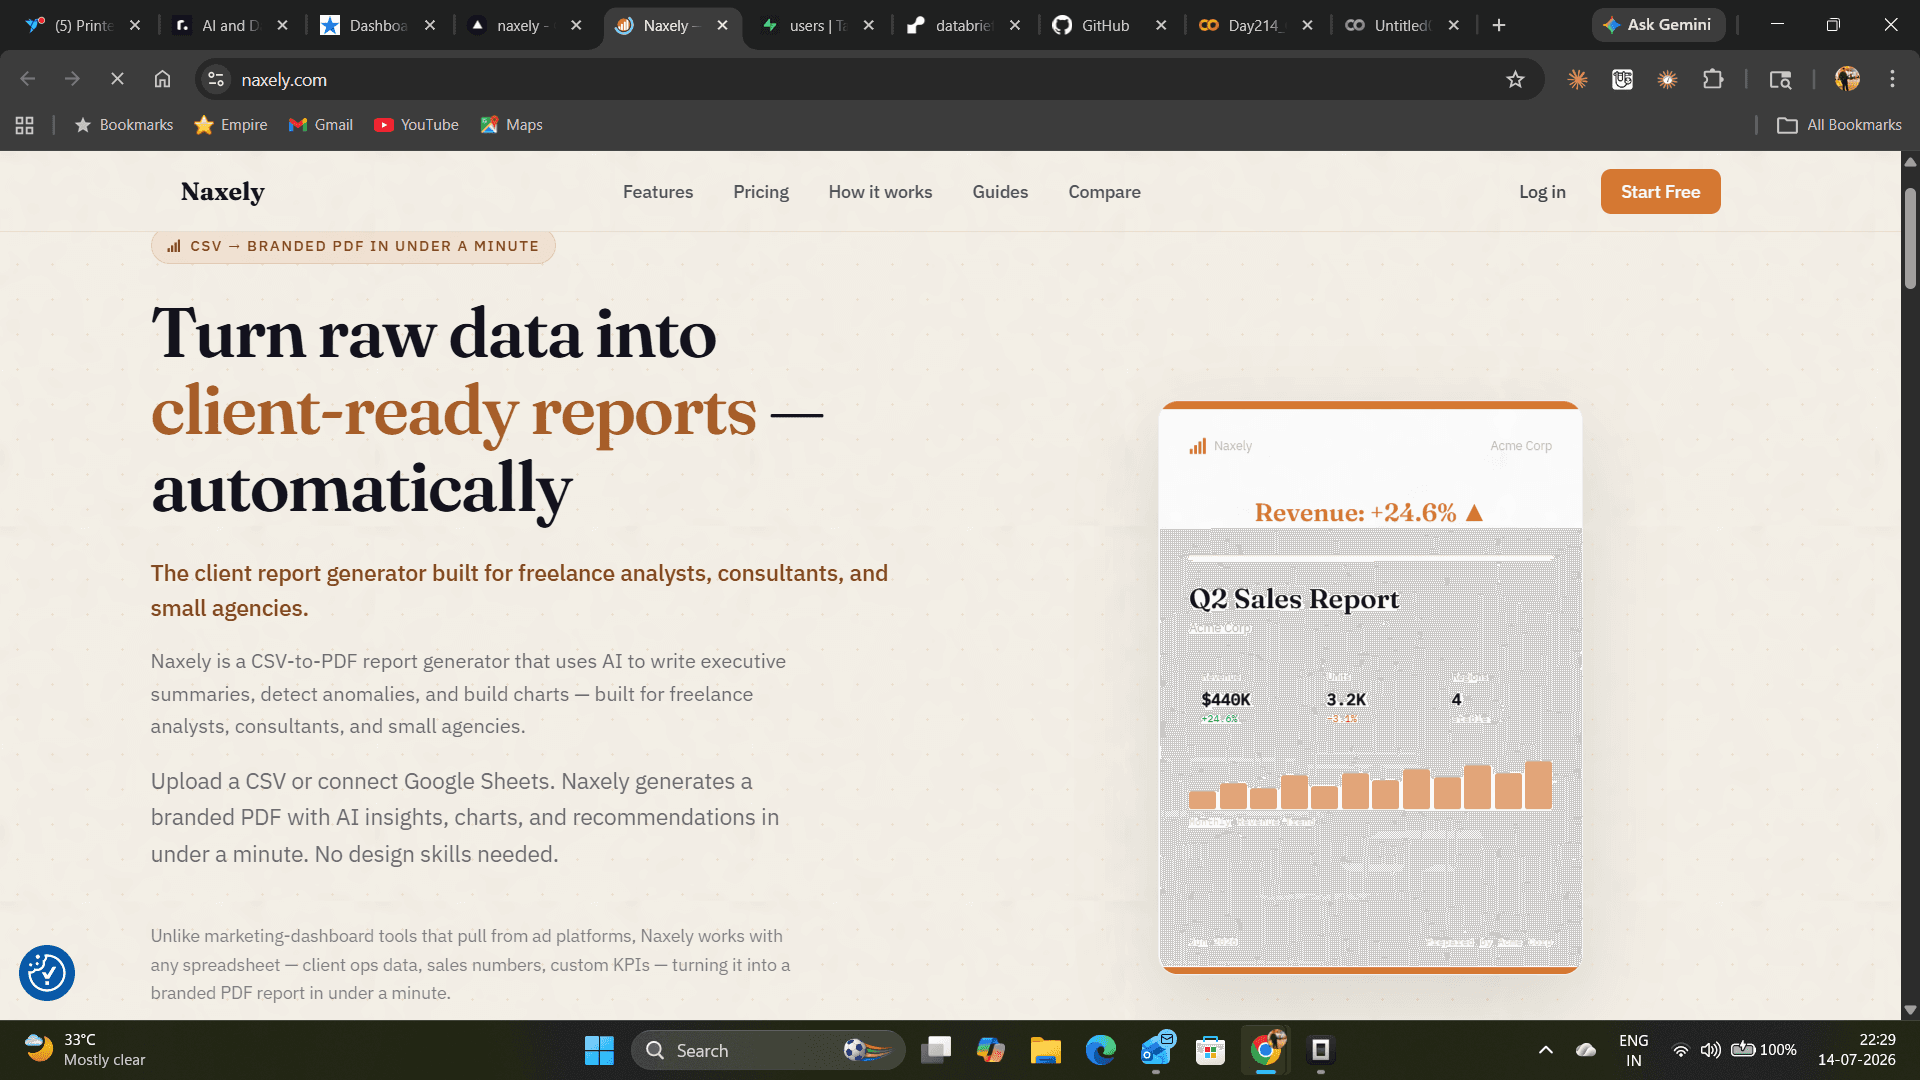
Task: Click the Naxely logo in header
Action: point(222,192)
